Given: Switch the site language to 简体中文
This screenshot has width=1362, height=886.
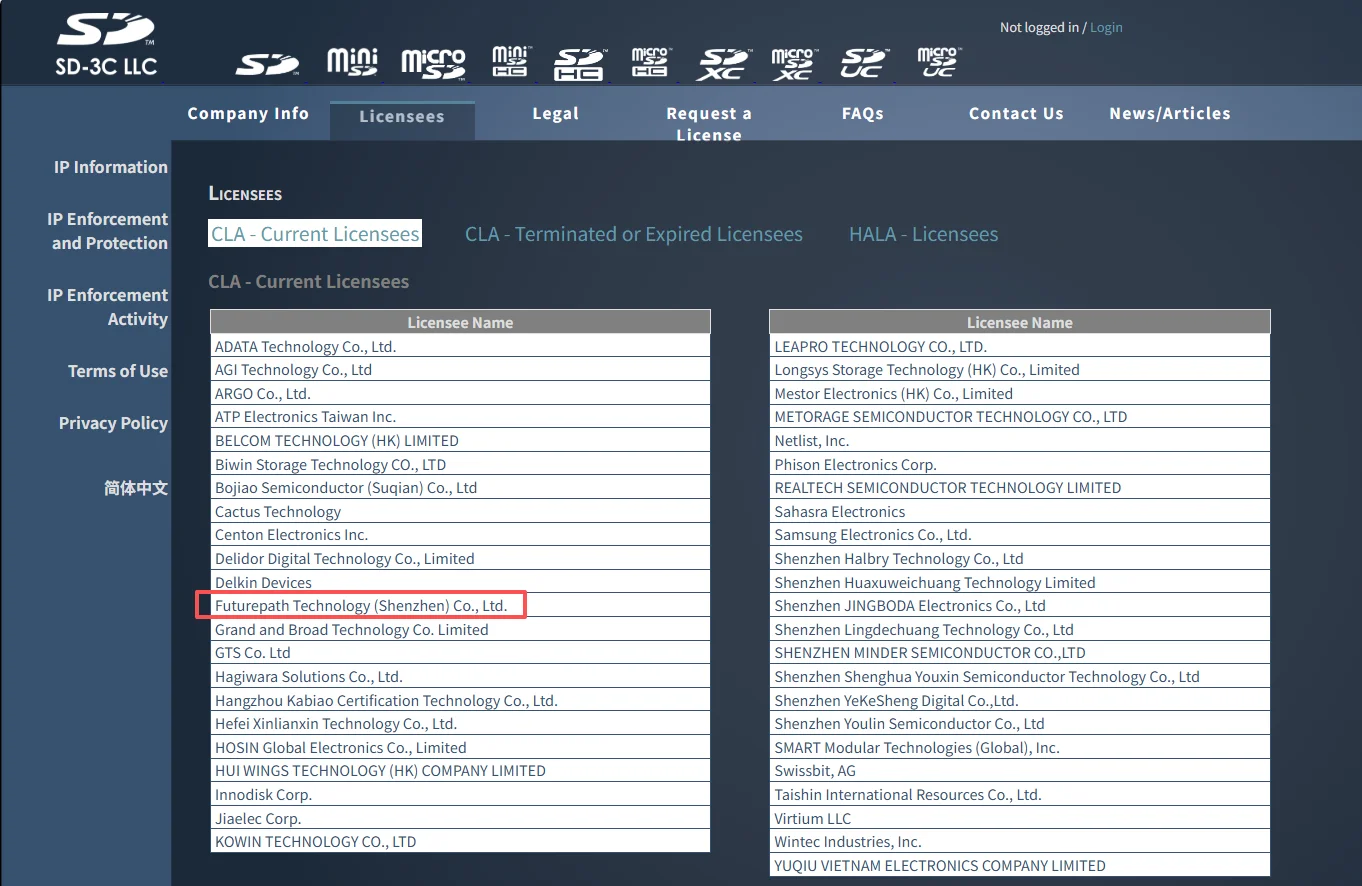Looking at the screenshot, I should (136, 489).
